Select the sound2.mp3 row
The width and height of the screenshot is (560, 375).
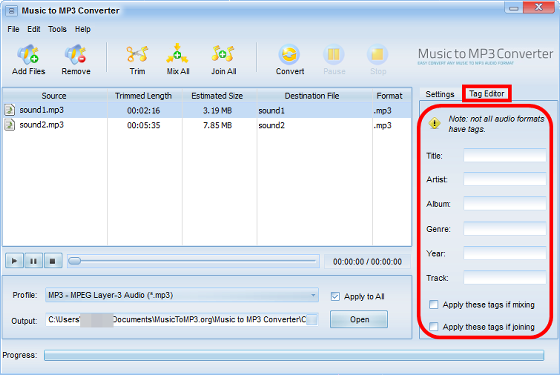[207, 125]
